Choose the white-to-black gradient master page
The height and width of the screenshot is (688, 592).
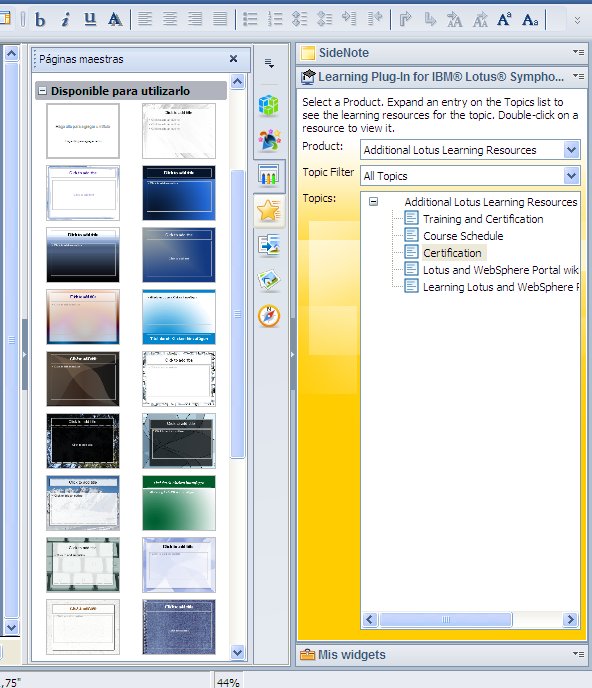[x=83, y=255]
